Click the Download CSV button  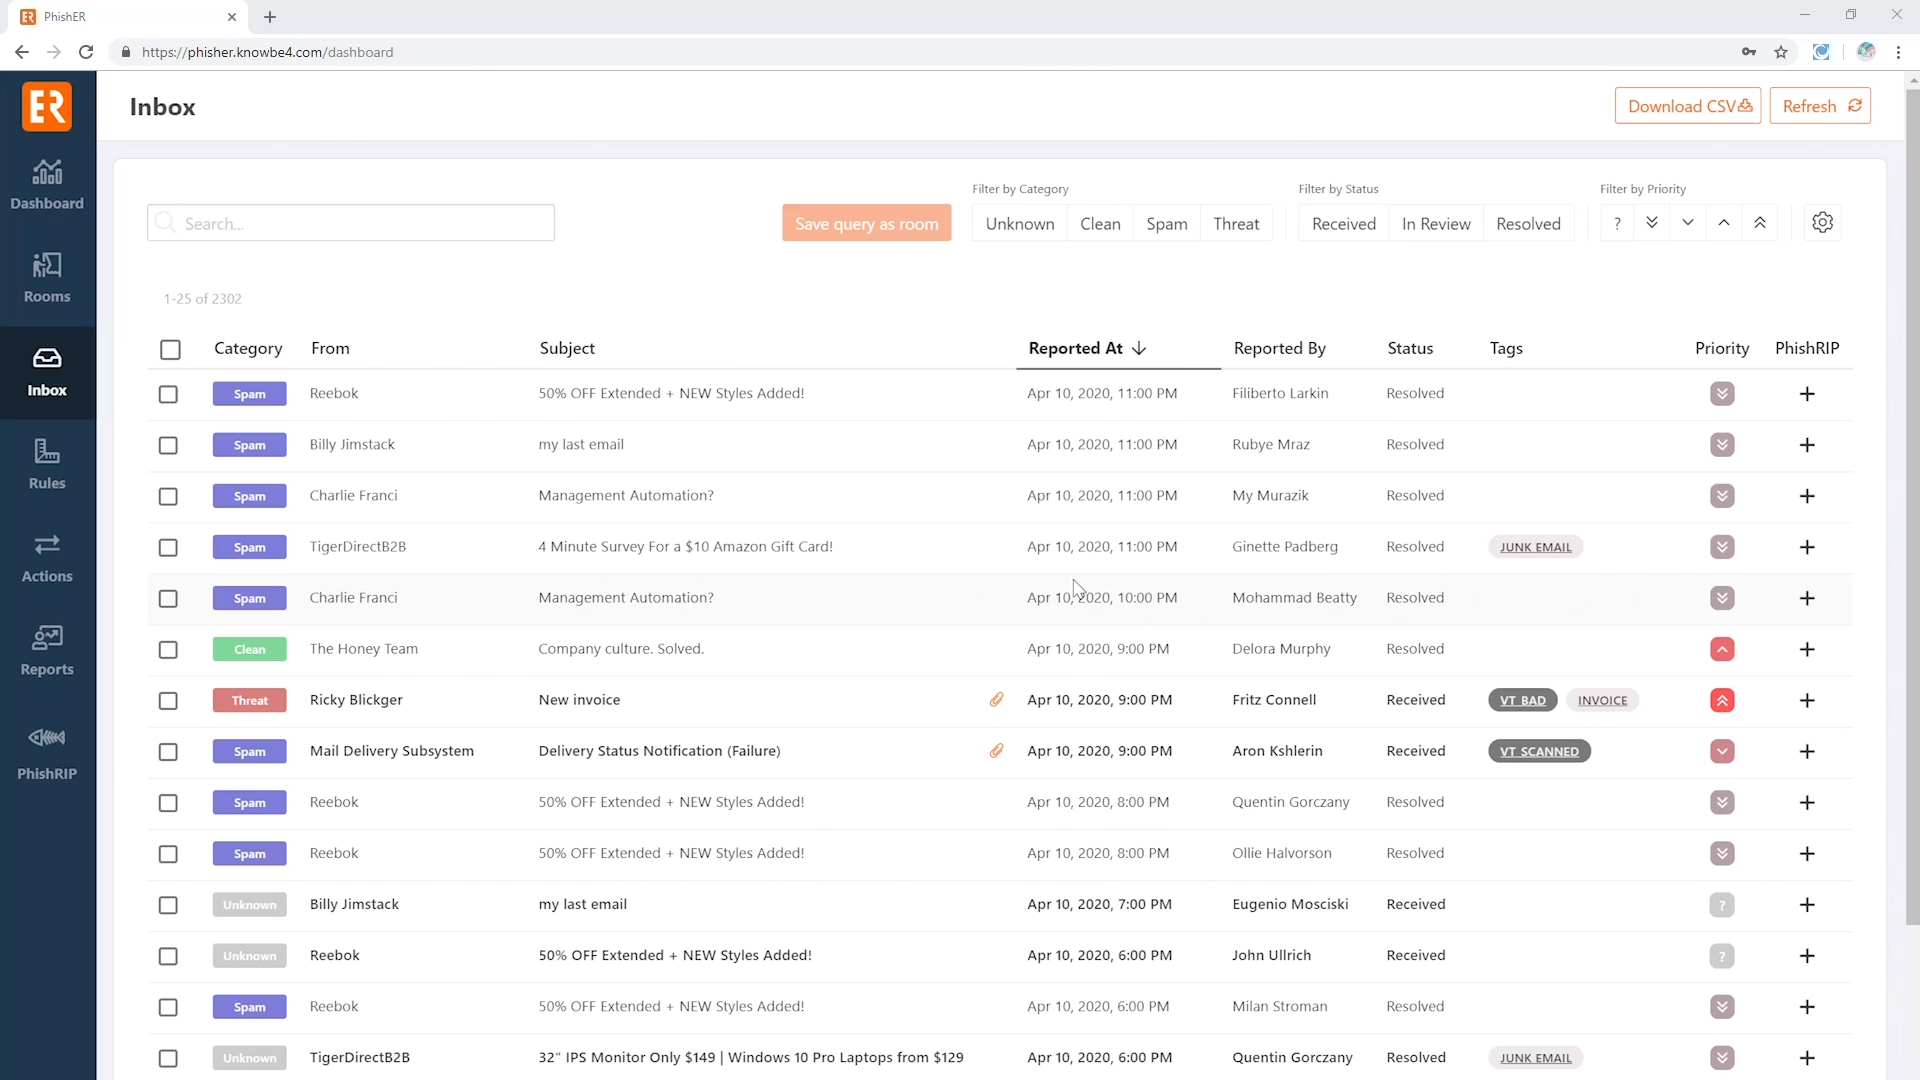click(1687, 105)
